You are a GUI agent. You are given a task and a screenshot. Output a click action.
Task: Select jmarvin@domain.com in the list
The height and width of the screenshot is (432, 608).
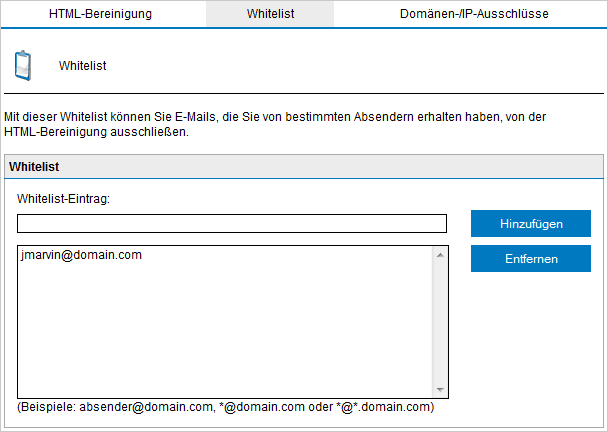click(x=81, y=255)
